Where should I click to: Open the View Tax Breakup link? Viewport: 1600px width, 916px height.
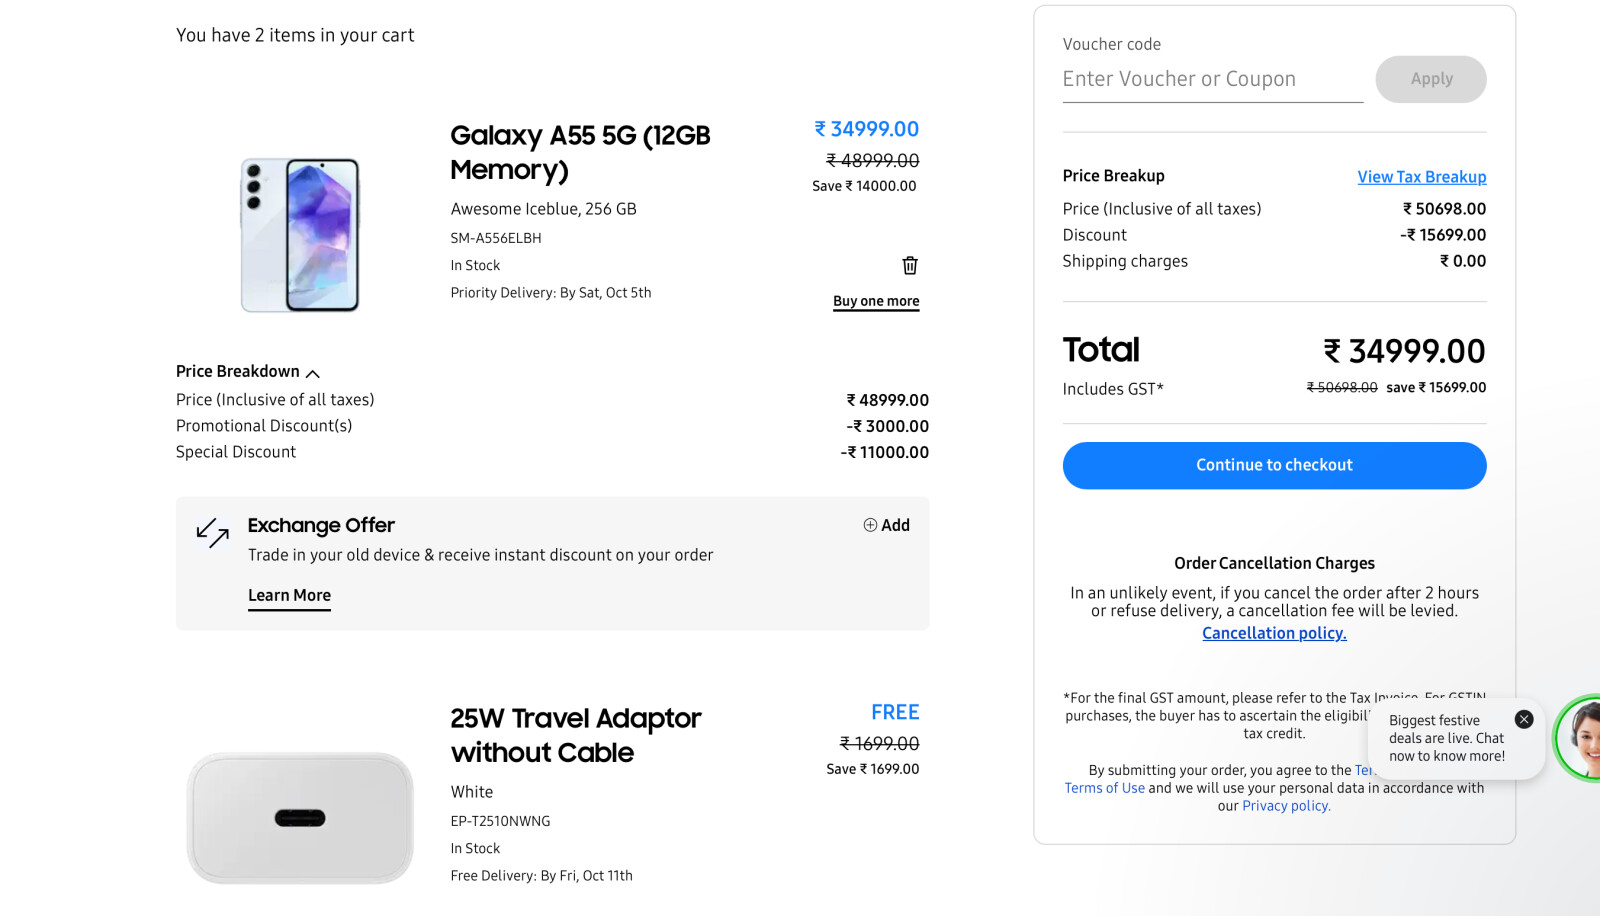tap(1421, 177)
